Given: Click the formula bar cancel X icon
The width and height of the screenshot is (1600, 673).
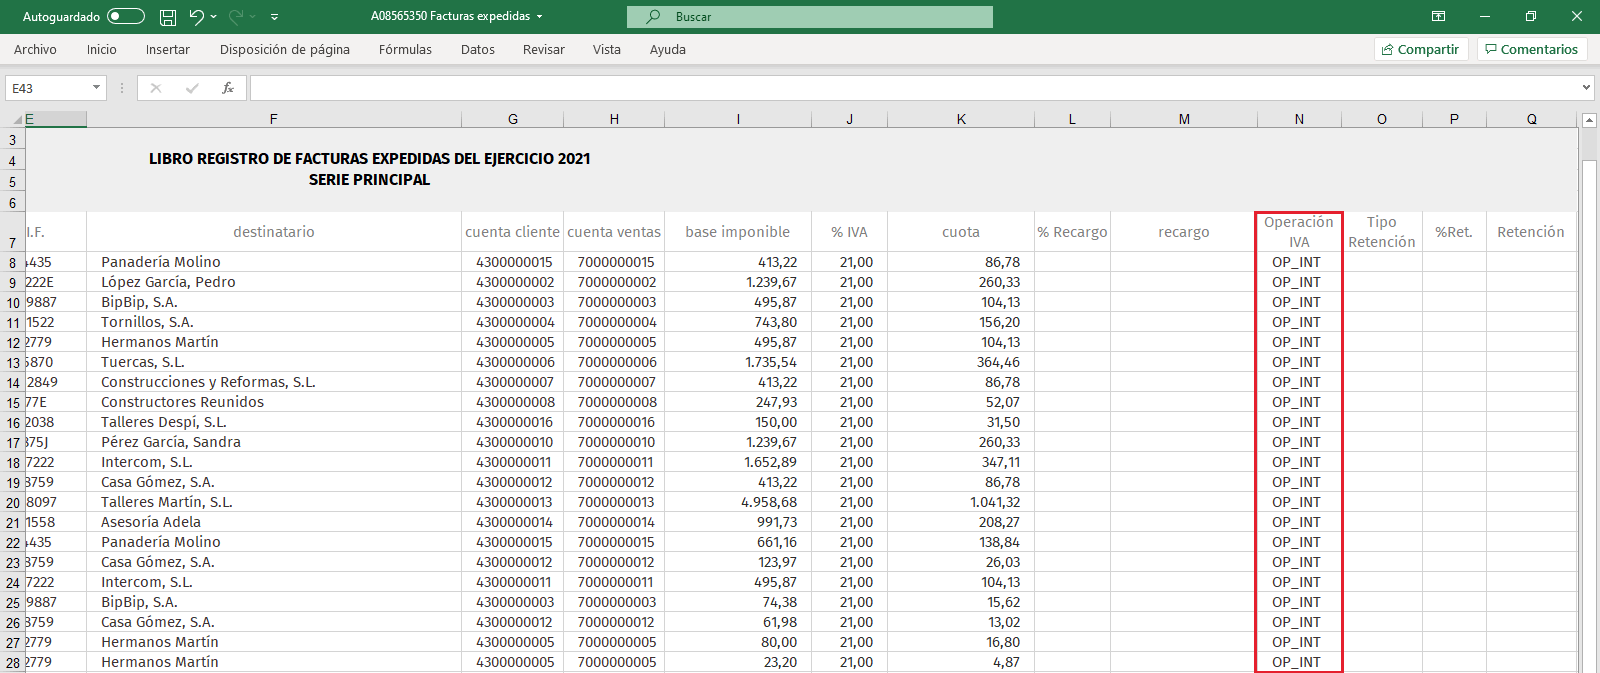Looking at the screenshot, I should 156,88.
